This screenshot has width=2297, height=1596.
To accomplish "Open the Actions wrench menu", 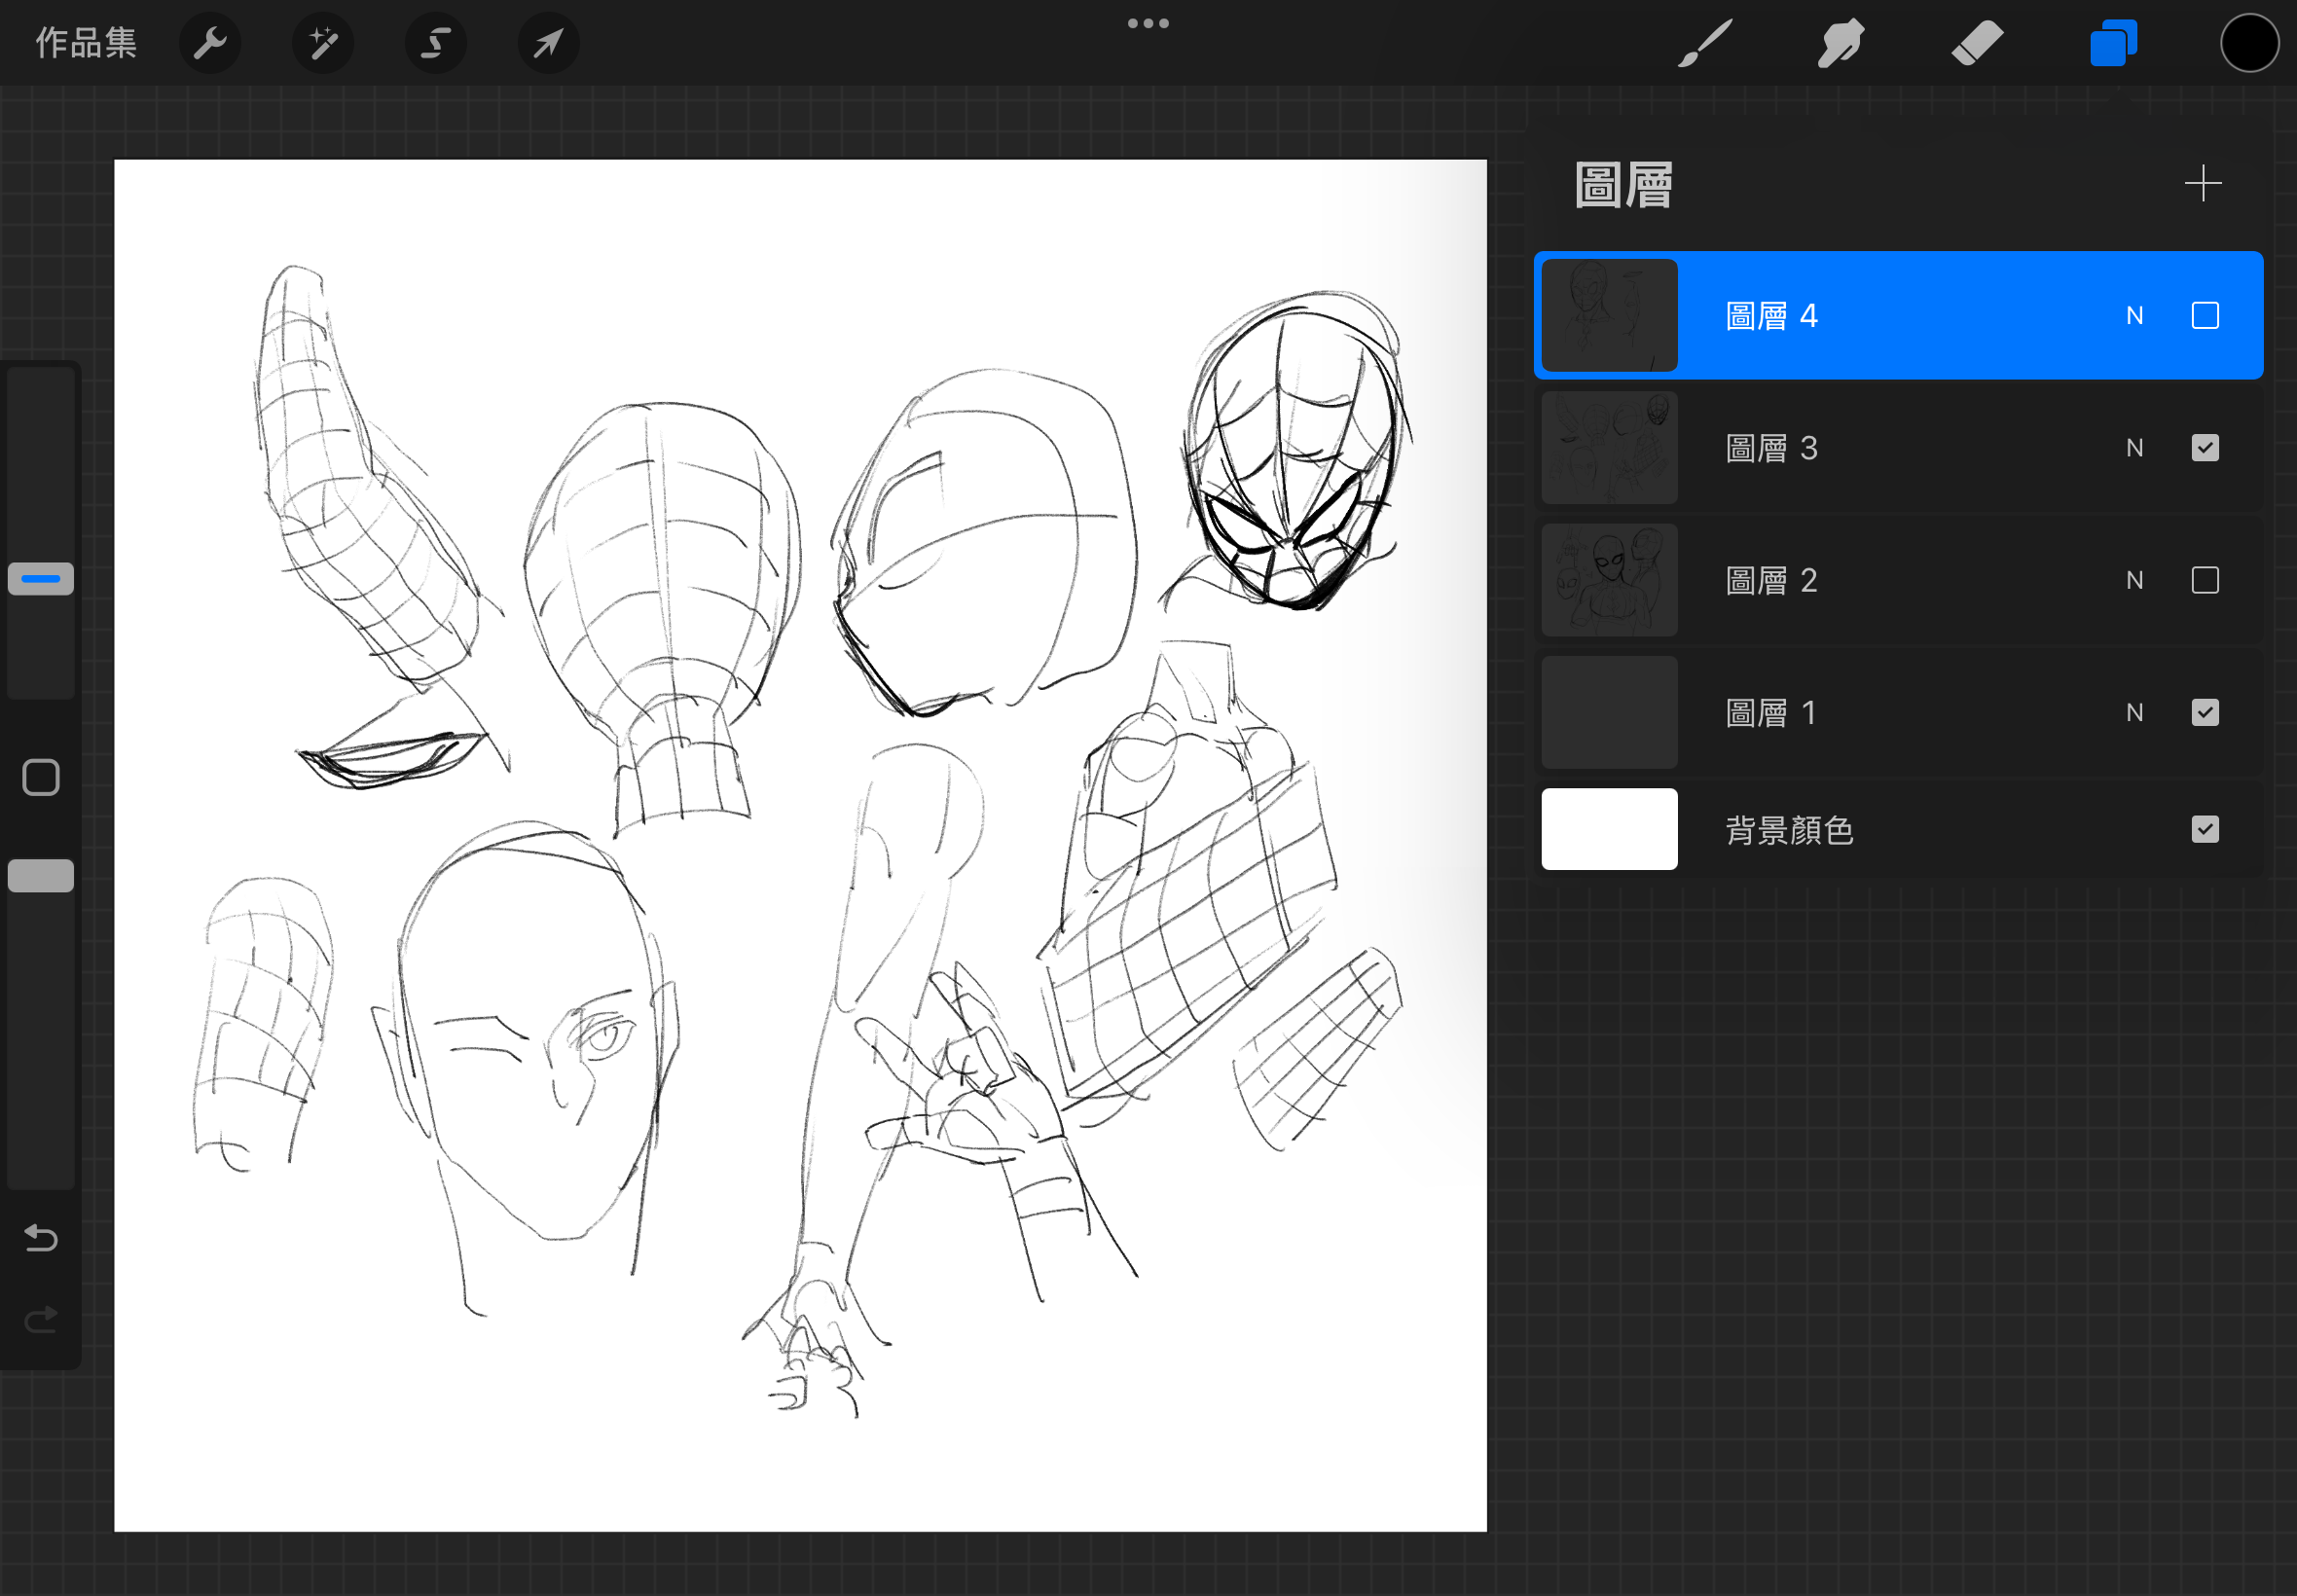I will 210,43.
